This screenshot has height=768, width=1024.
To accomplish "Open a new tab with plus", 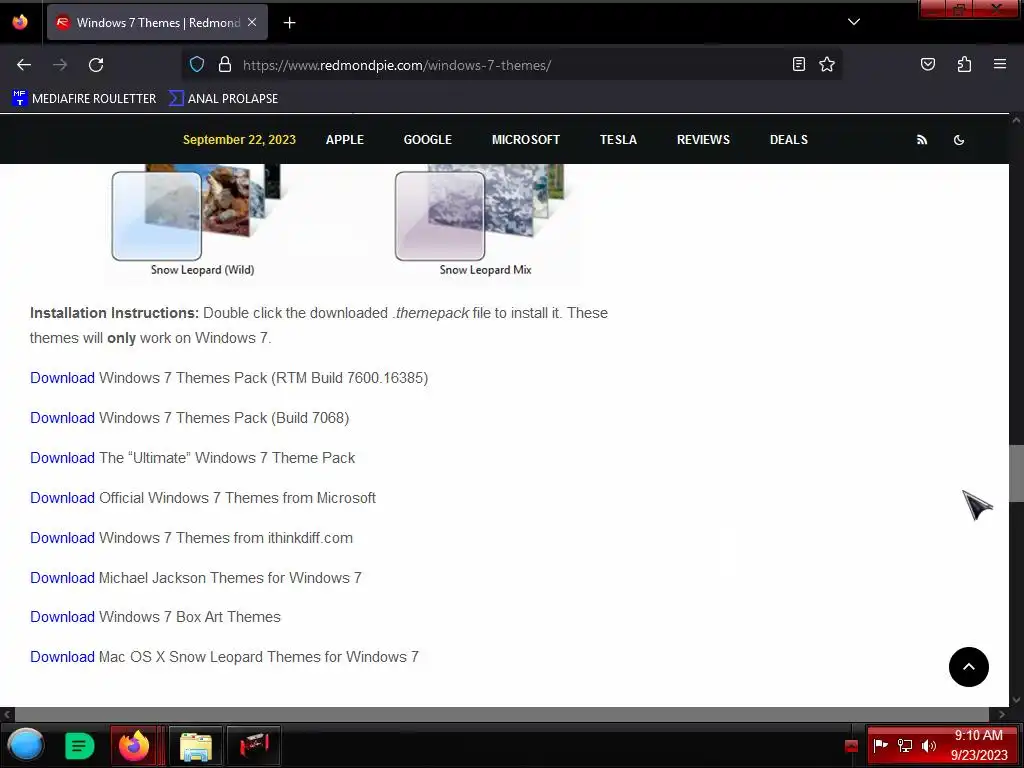I will point(289,23).
